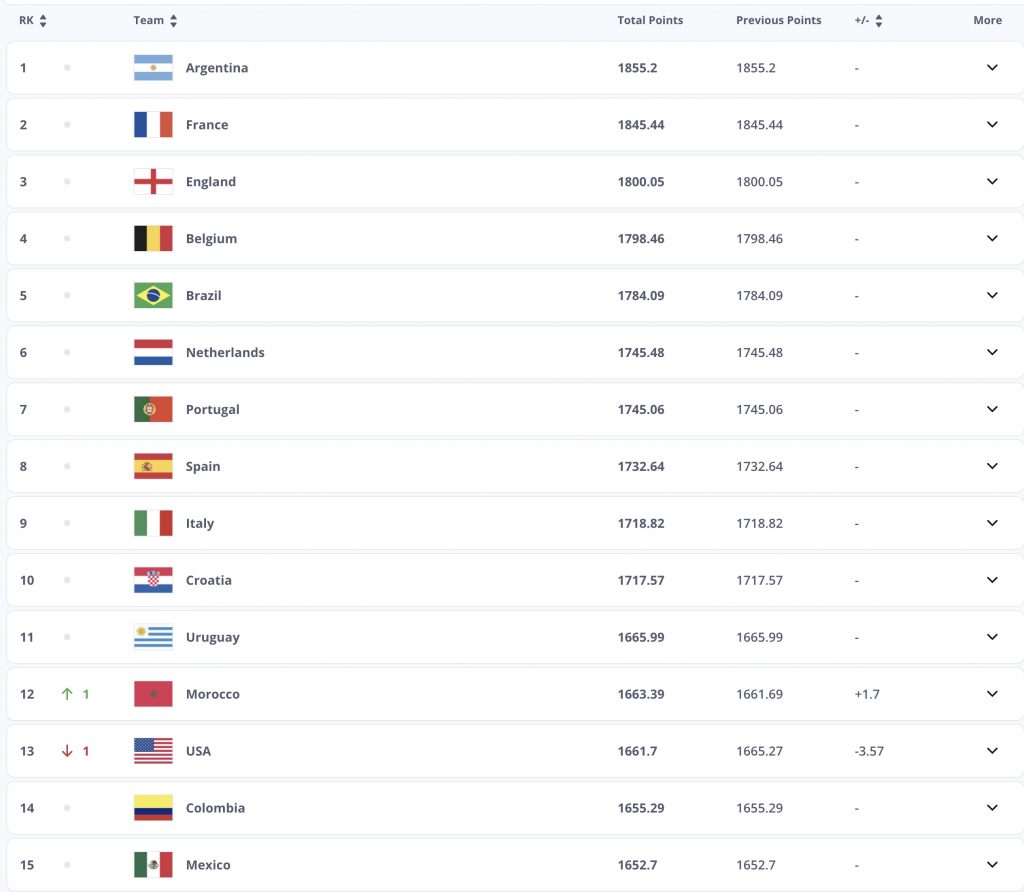Click the Portugal flag icon

coord(153,409)
